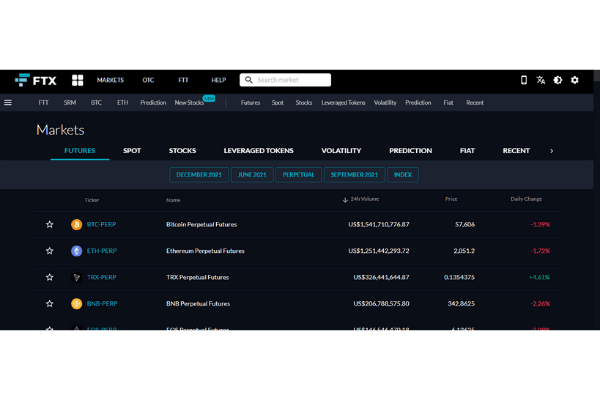Open the HELP menu in the header
The height and width of the screenshot is (400, 600).
(218, 80)
